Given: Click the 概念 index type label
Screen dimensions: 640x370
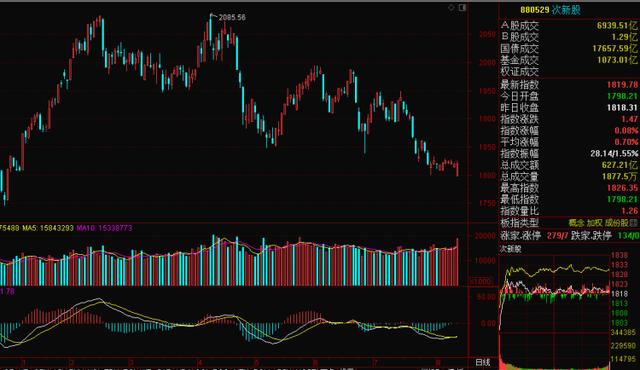Looking at the screenshot, I should click(576, 223).
